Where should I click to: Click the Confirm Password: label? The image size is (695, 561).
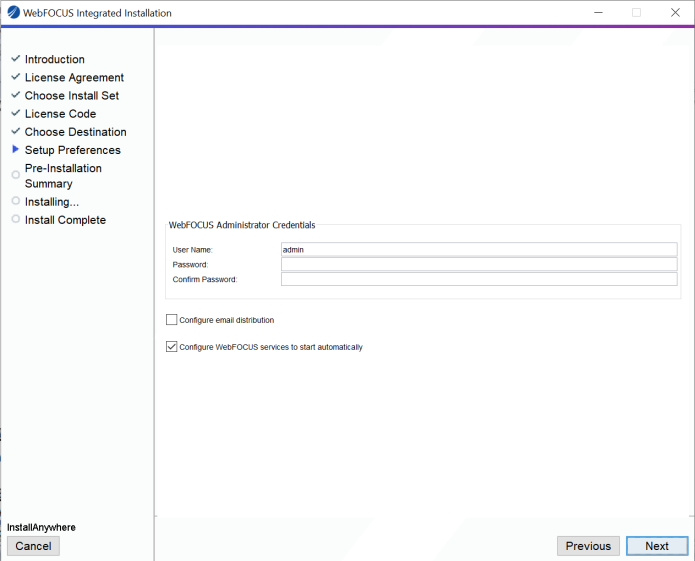[205, 280]
